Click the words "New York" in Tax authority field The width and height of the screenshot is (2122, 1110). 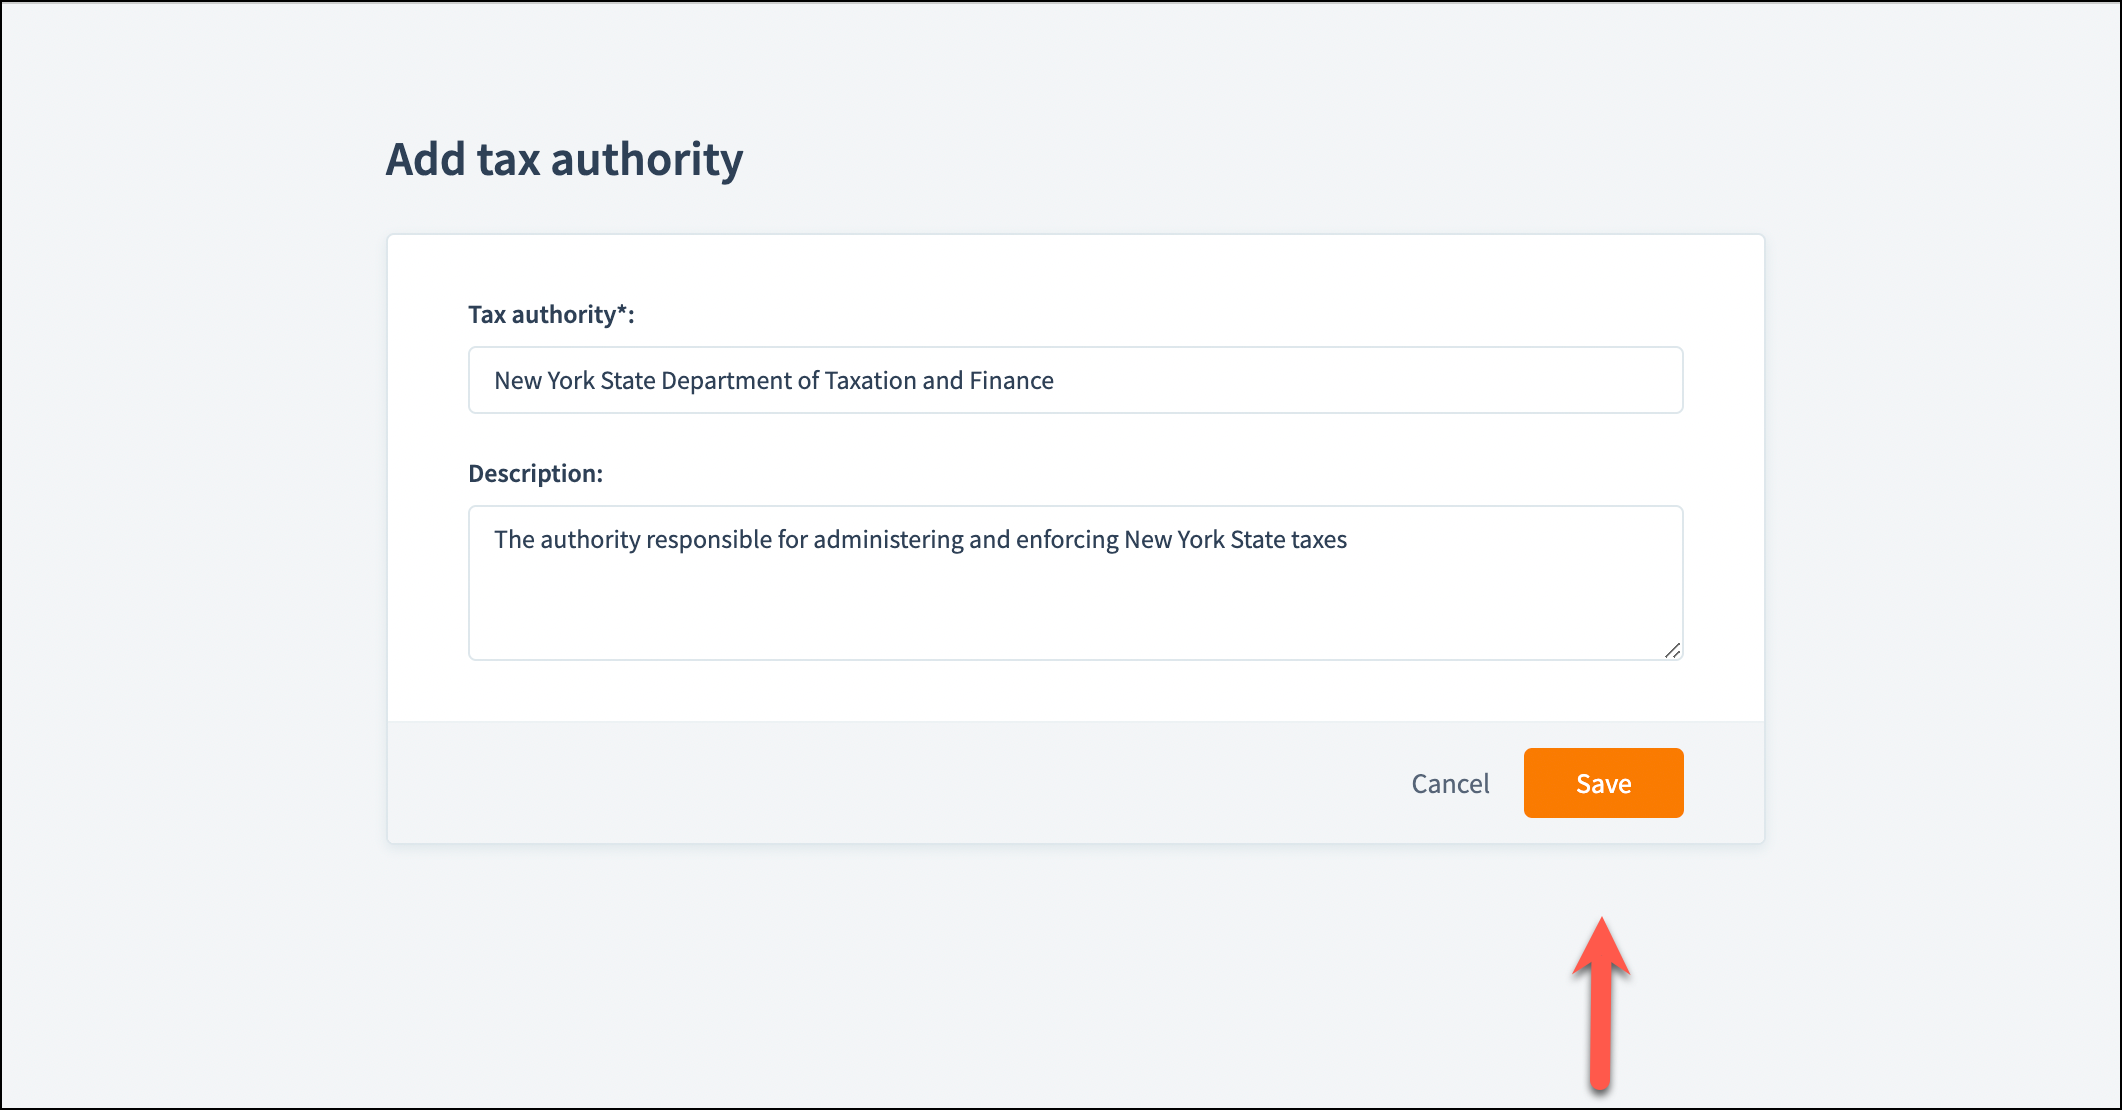(544, 381)
